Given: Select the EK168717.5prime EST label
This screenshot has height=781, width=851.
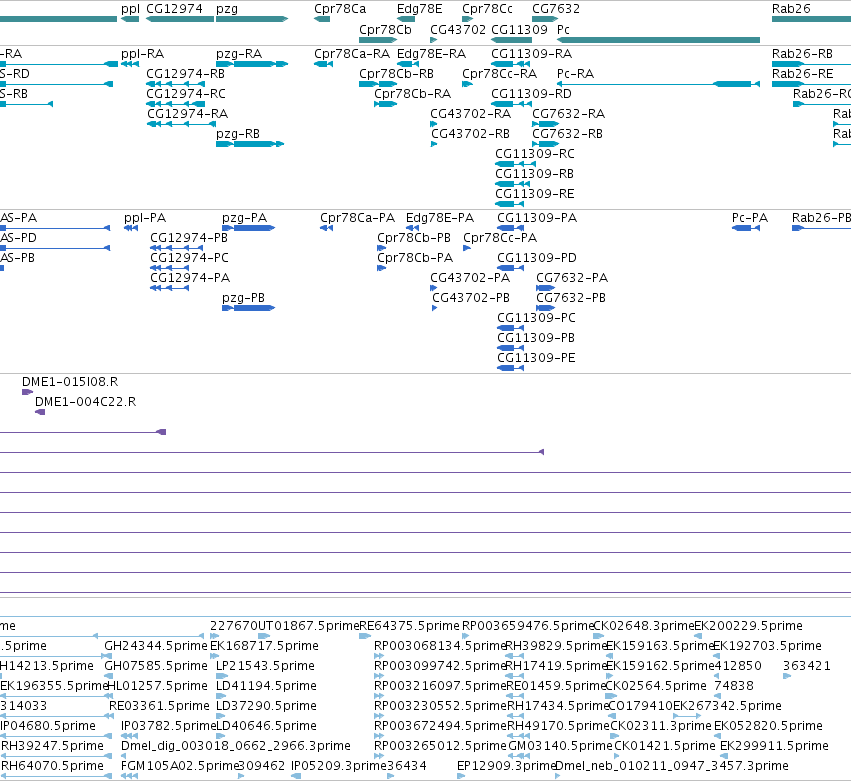Looking at the screenshot, I should 264,646.
